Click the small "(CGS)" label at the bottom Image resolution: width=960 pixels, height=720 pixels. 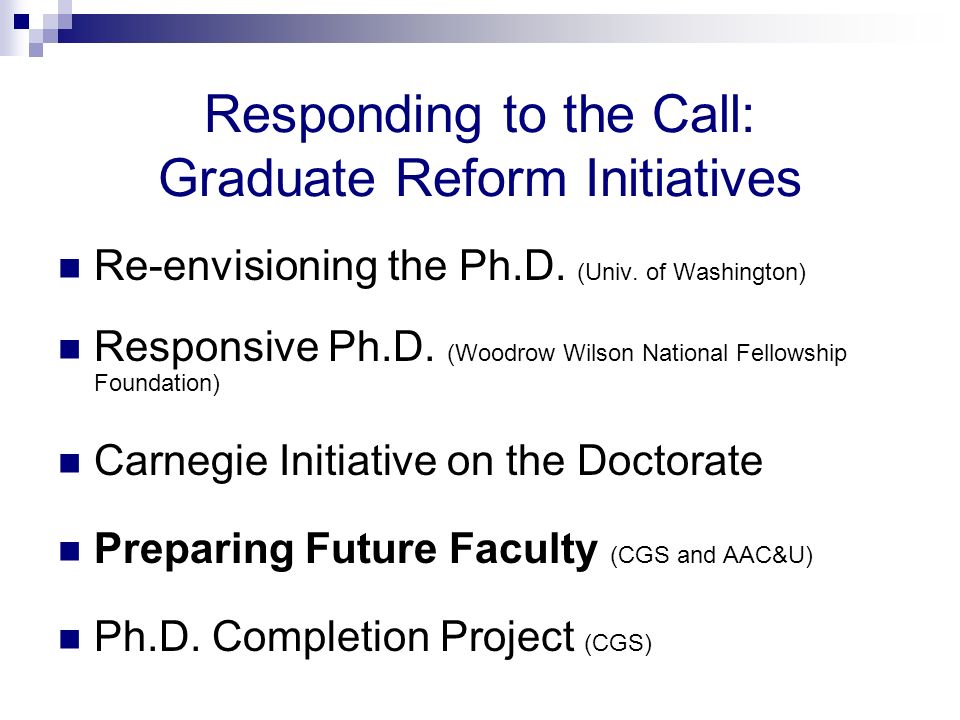pyautogui.click(x=618, y=643)
